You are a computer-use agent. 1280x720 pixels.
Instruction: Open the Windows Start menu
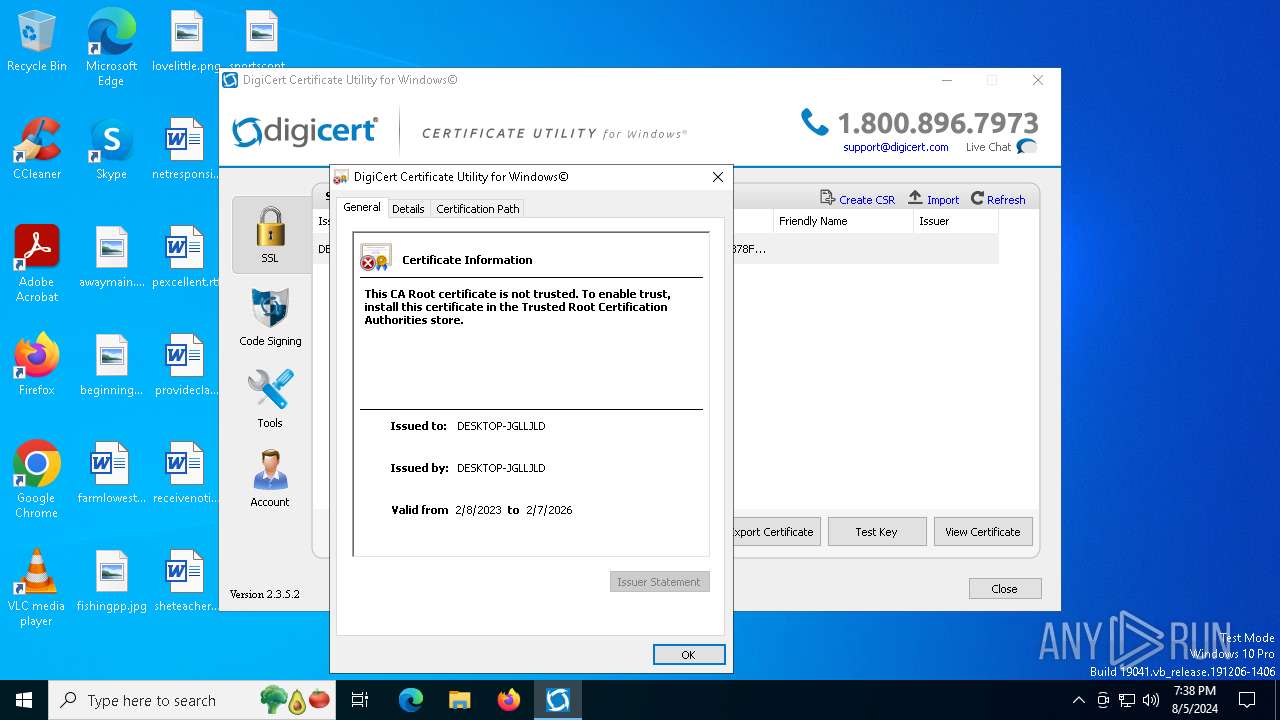click(24, 700)
